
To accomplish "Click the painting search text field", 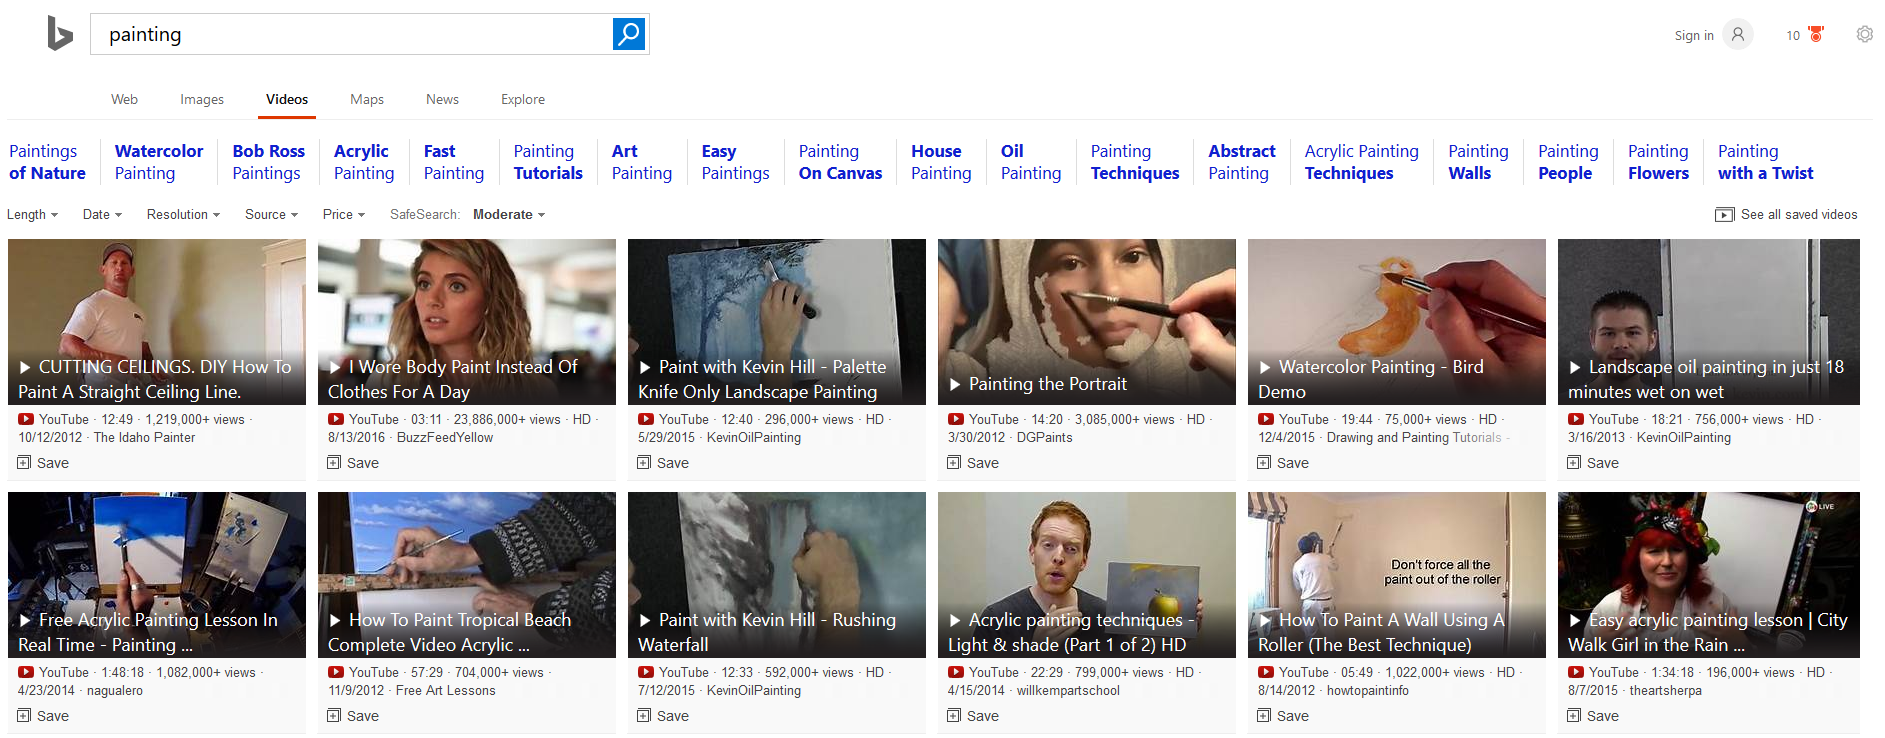I will [350, 35].
